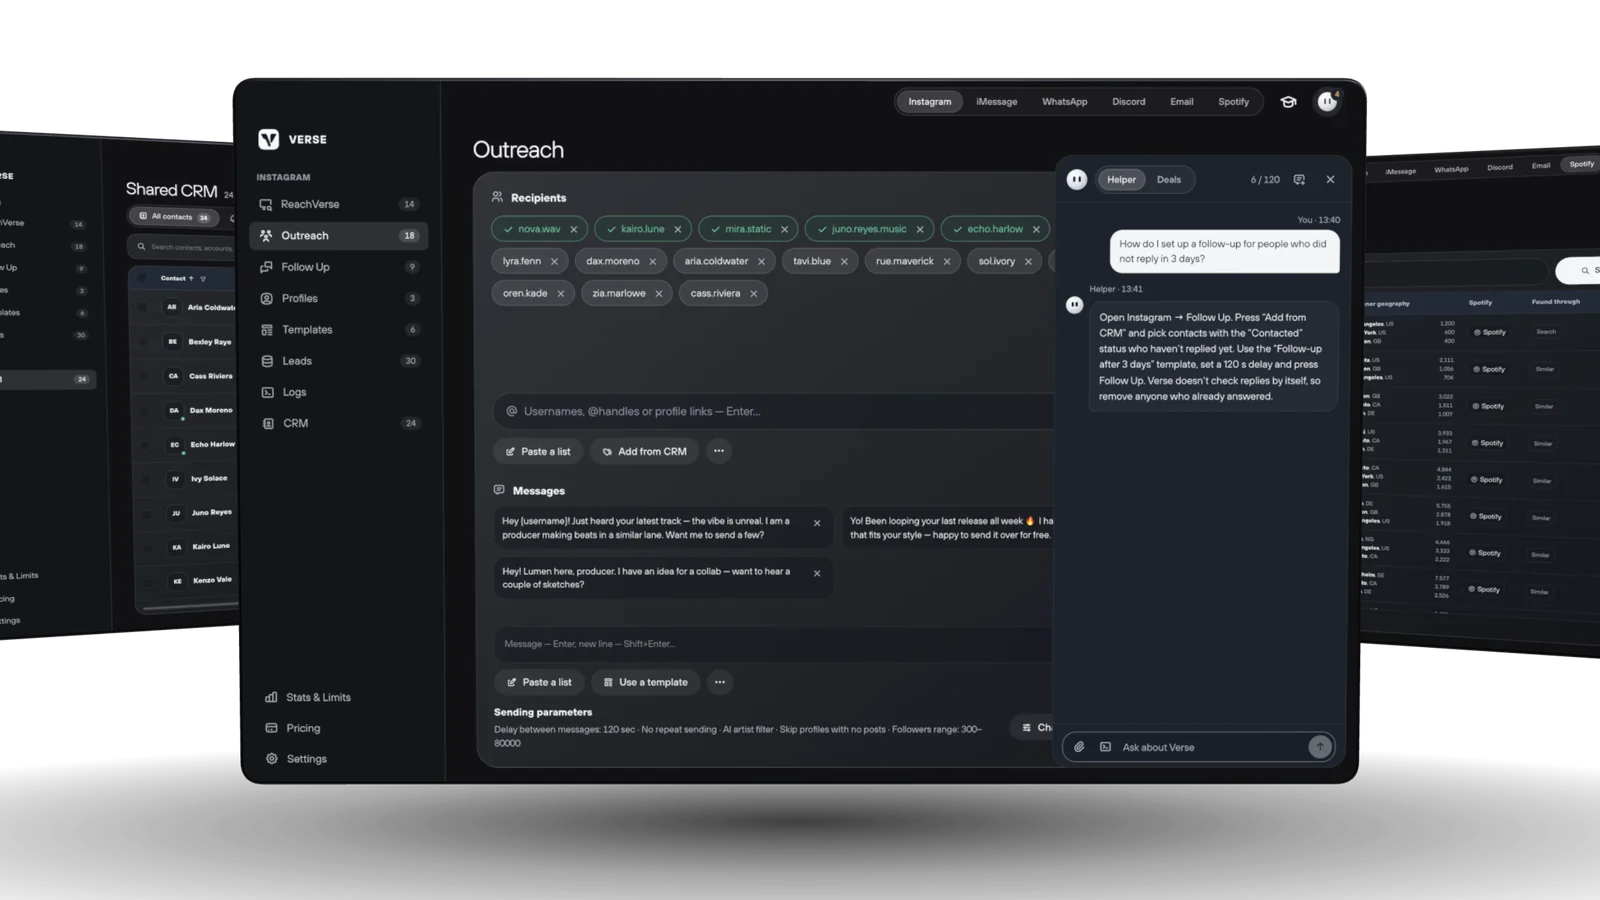Viewport: 1600px width, 900px height.
Task: Click Paste a list under Recipients
Action: pyautogui.click(x=538, y=451)
